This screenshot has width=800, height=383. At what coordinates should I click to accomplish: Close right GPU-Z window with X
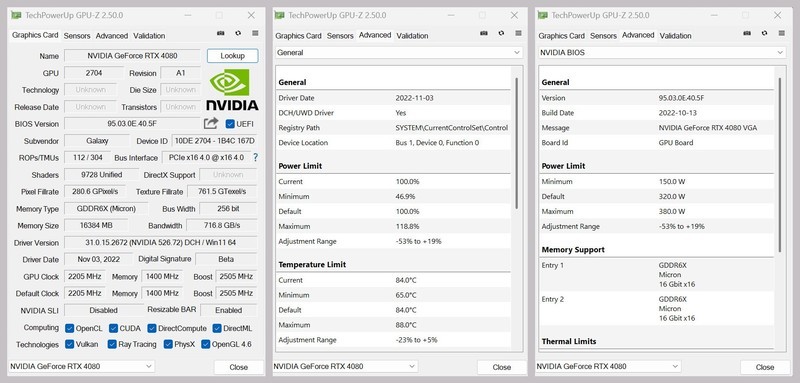click(778, 15)
